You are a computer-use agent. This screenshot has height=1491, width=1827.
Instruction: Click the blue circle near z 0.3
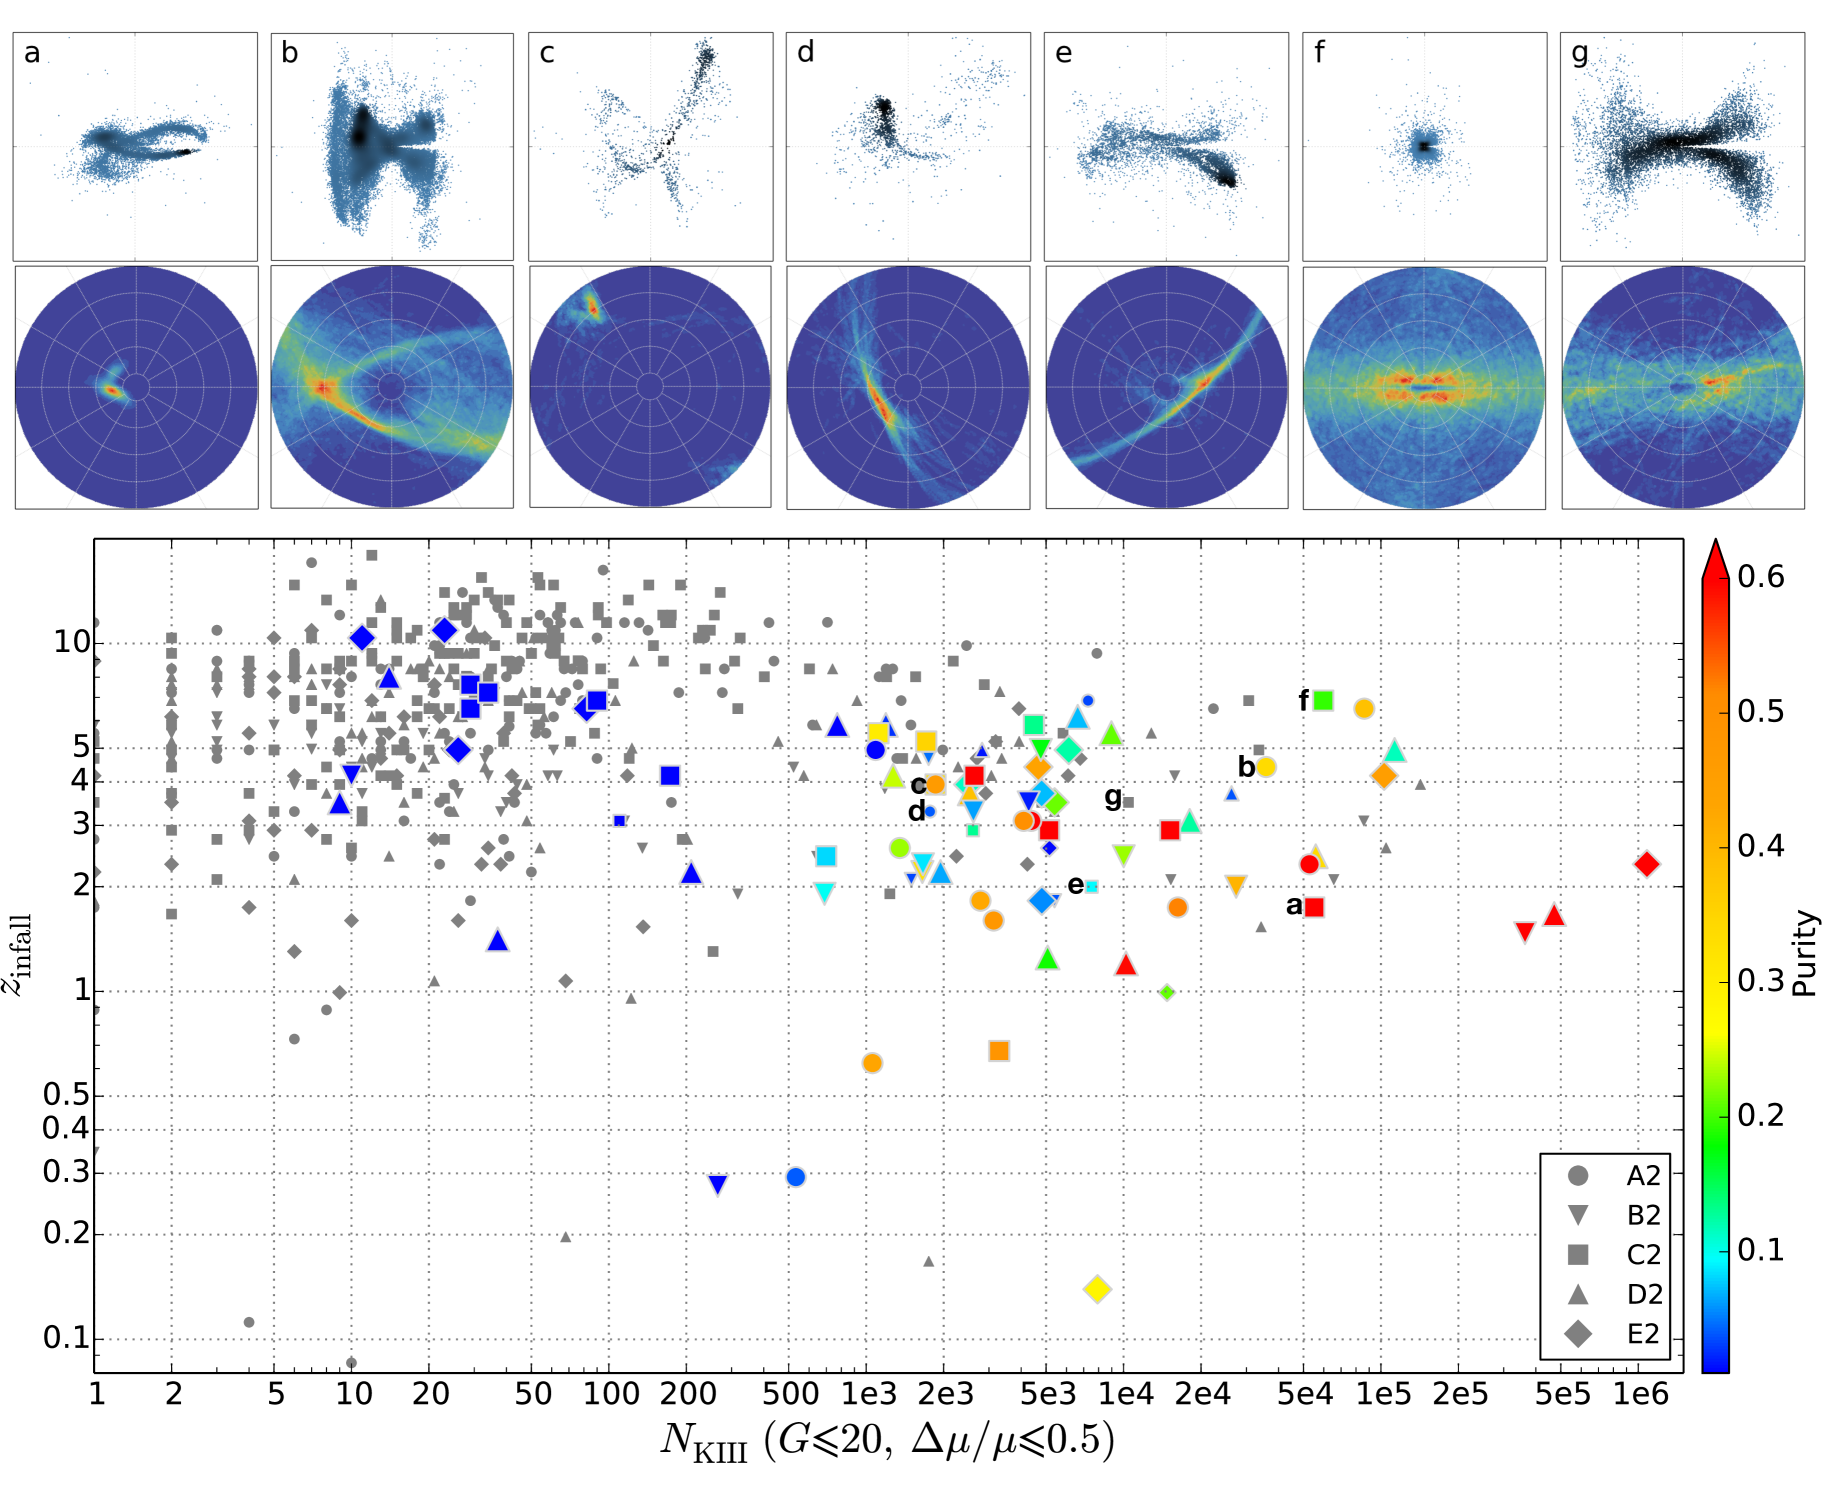(796, 1177)
